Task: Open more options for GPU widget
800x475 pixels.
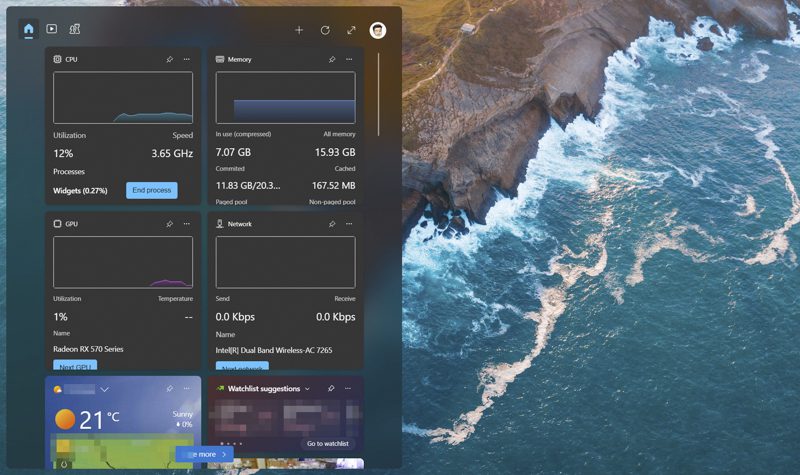Action: click(x=187, y=223)
